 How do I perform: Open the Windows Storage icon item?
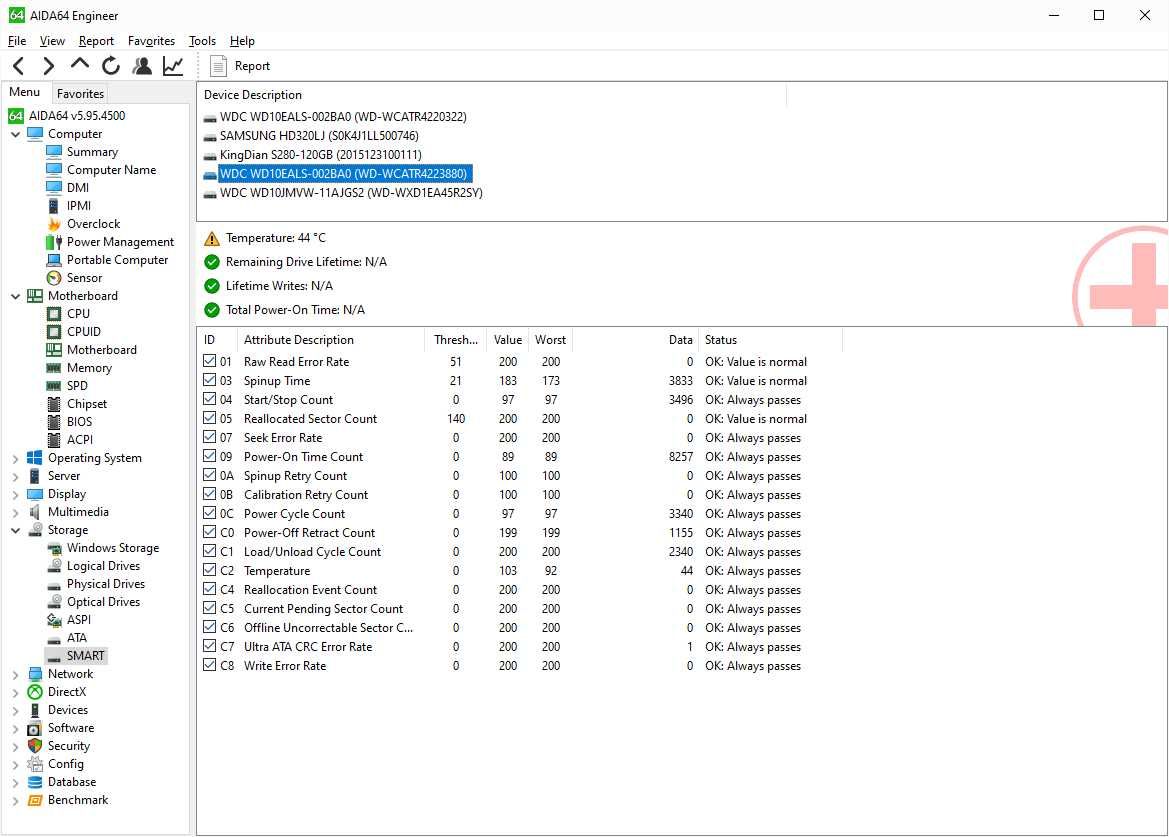(x=54, y=548)
